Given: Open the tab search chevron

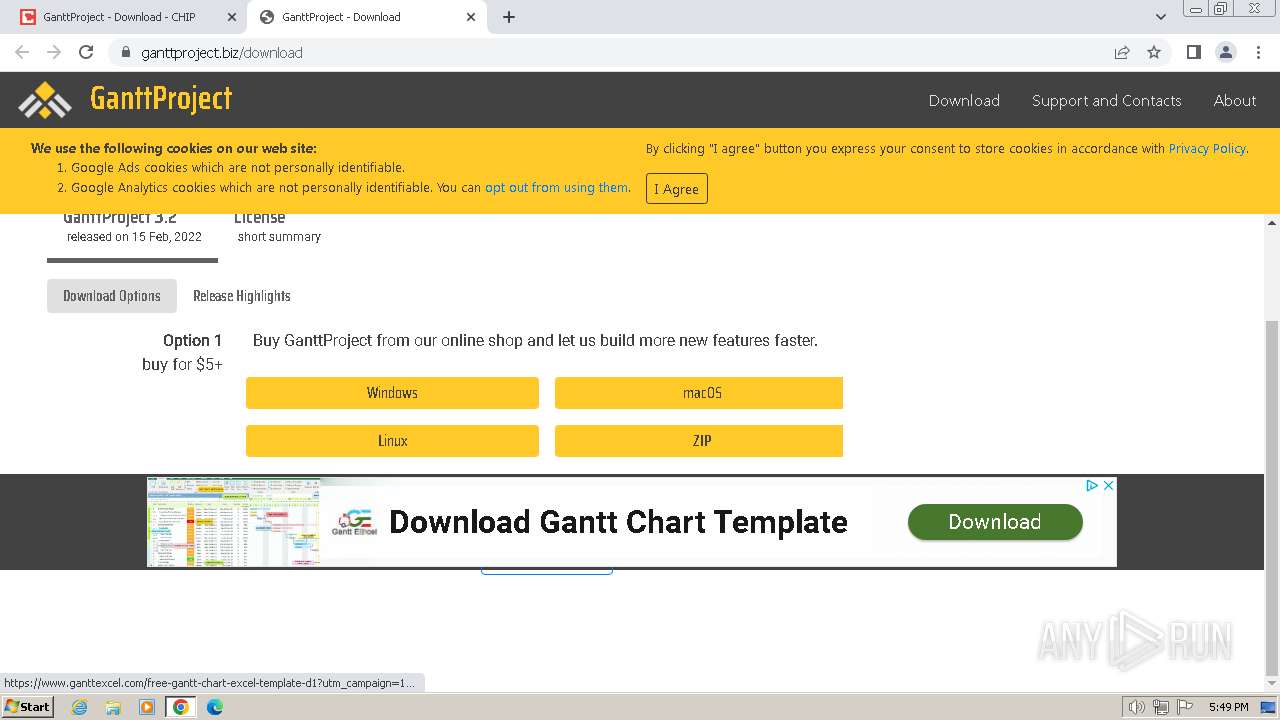Looking at the screenshot, I should (1161, 17).
